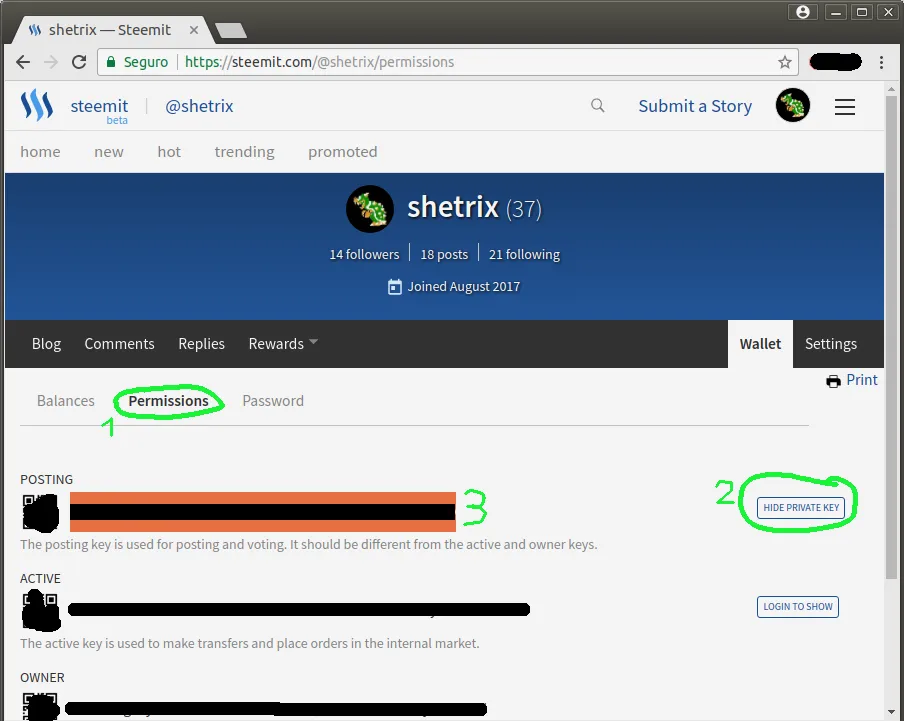View the 18 posts link

pyautogui.click(x=444, y=254)
